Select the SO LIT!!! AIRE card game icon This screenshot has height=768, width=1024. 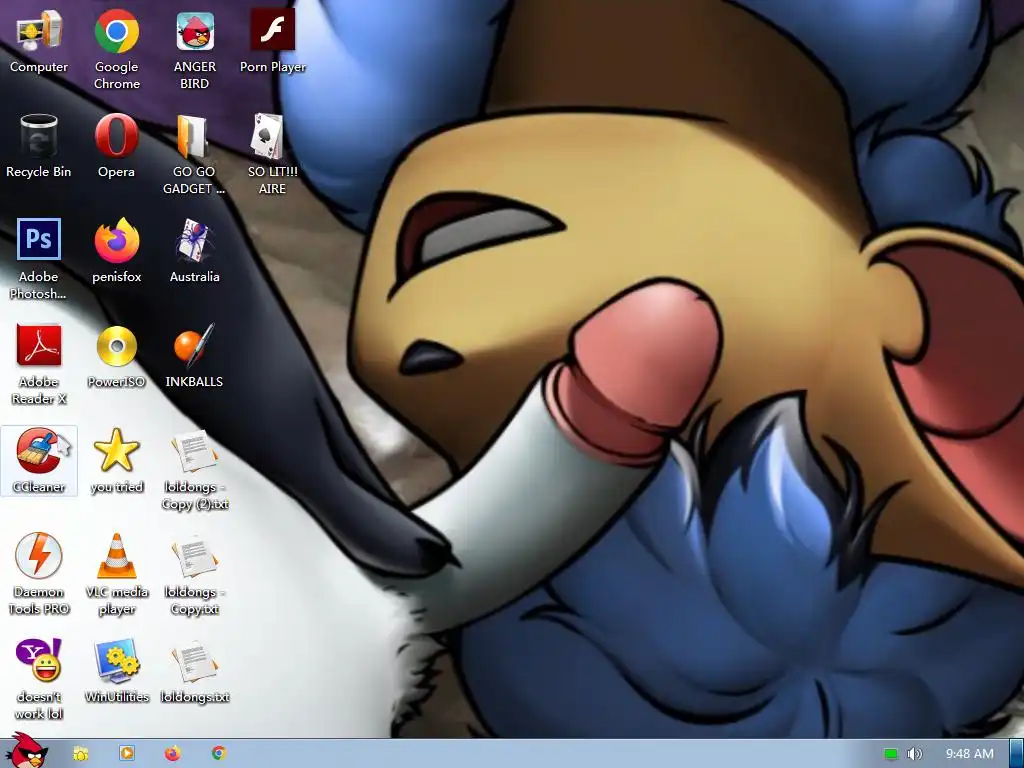click(272, 155)
